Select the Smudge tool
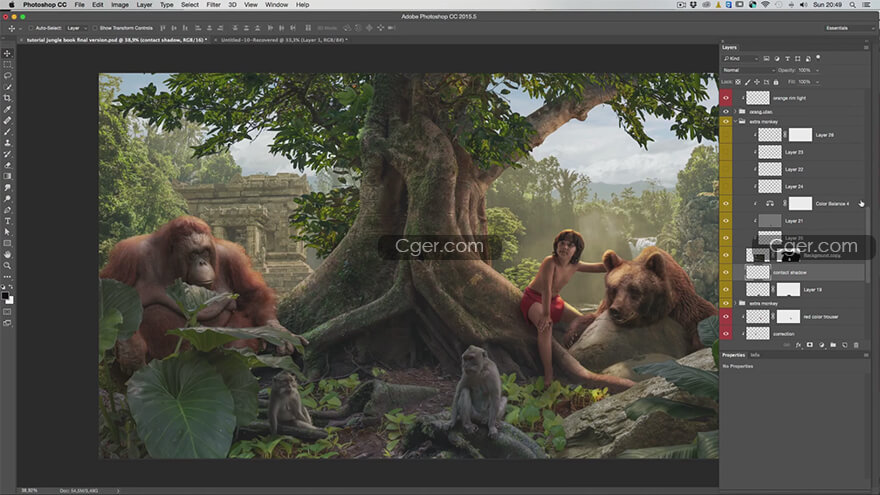 (x=7, y=188)
